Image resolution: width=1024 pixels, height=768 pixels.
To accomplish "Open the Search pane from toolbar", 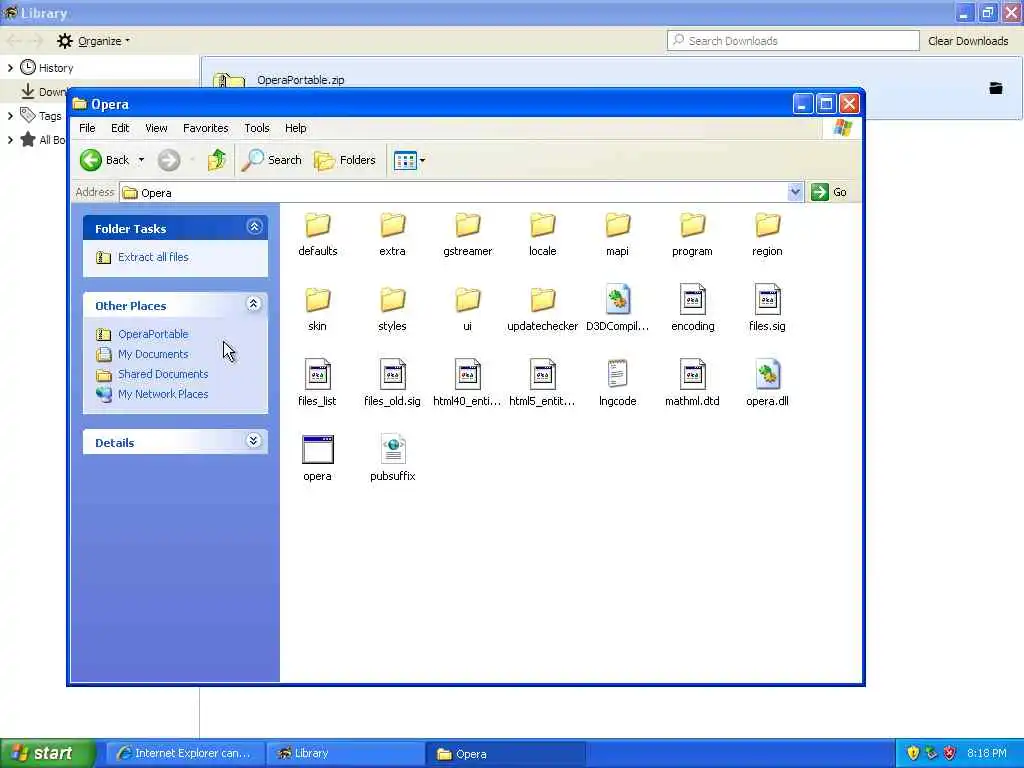I will coord(272,160).
